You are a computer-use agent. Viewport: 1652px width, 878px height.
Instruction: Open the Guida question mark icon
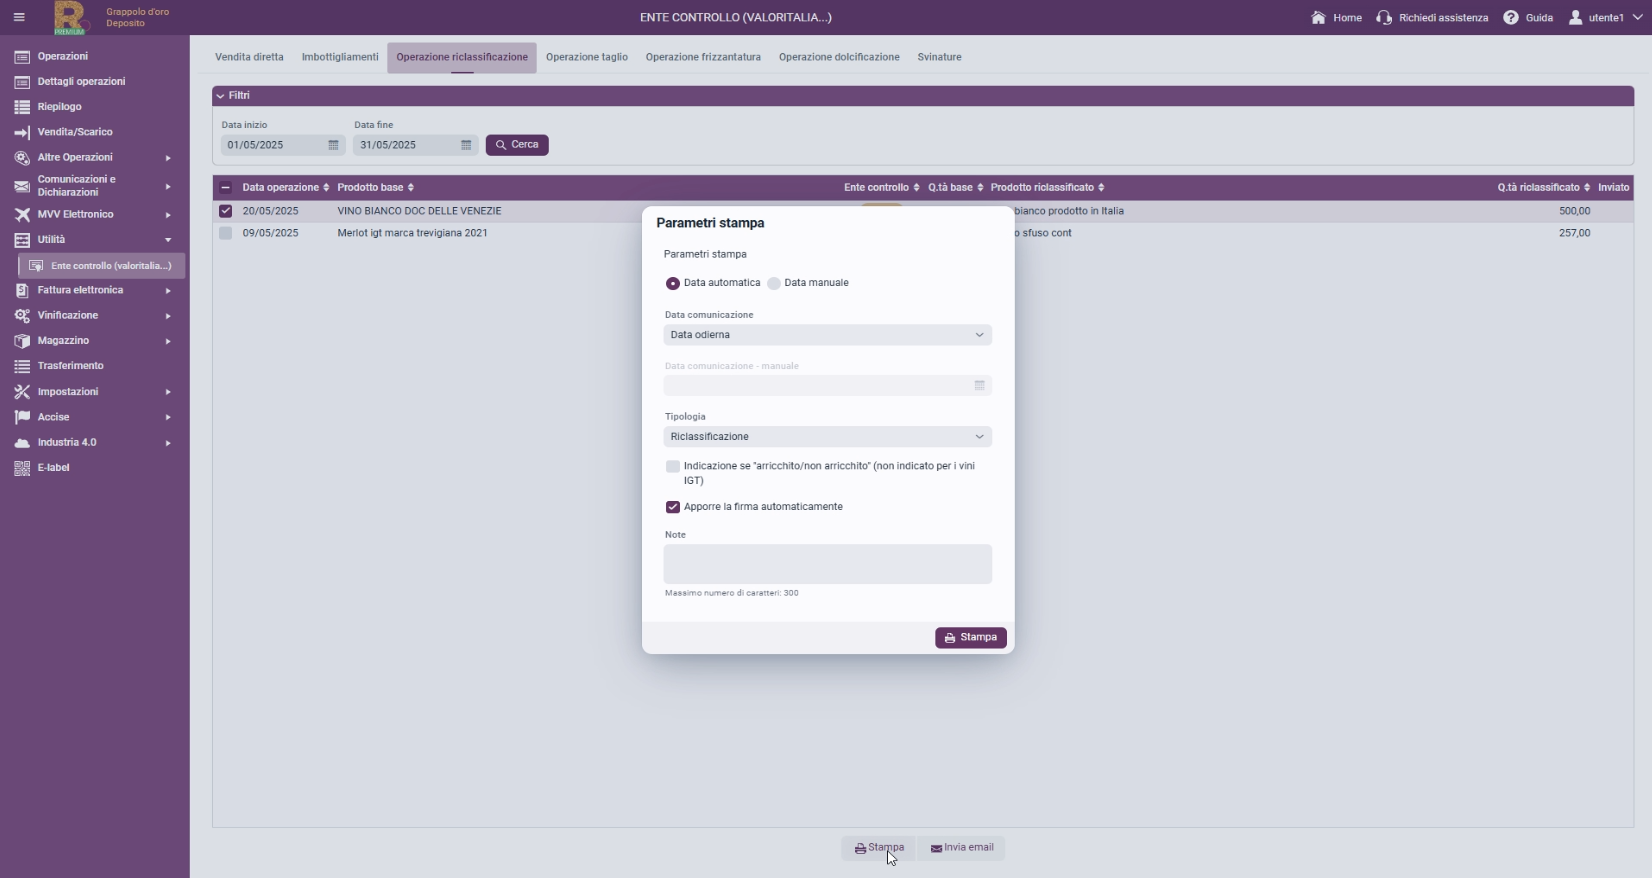1511,17
